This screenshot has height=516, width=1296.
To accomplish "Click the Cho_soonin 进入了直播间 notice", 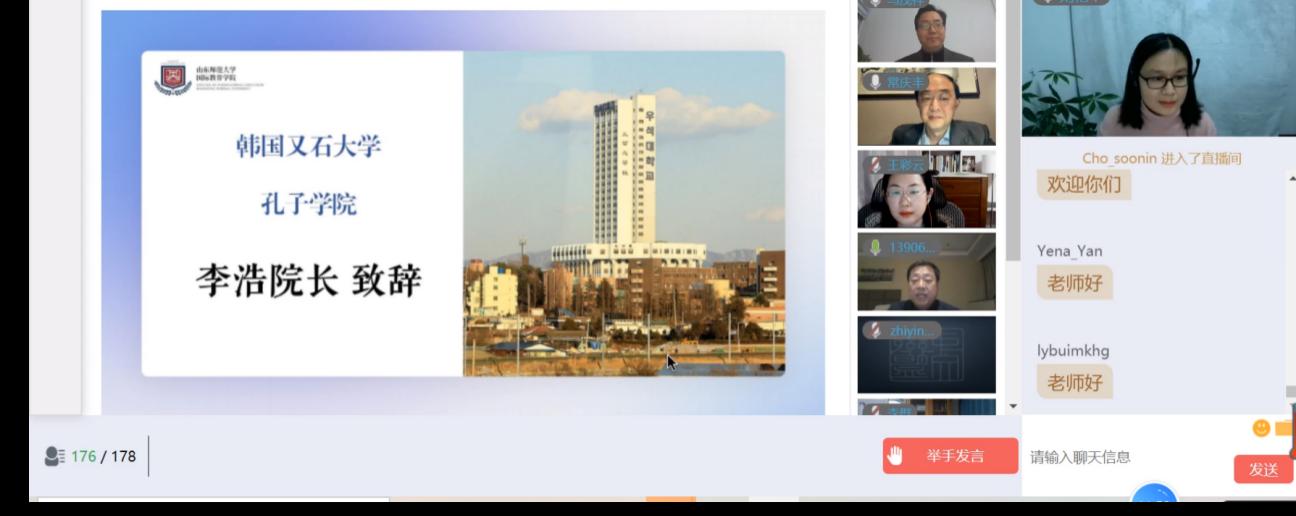I will (x=1161, y=158).
